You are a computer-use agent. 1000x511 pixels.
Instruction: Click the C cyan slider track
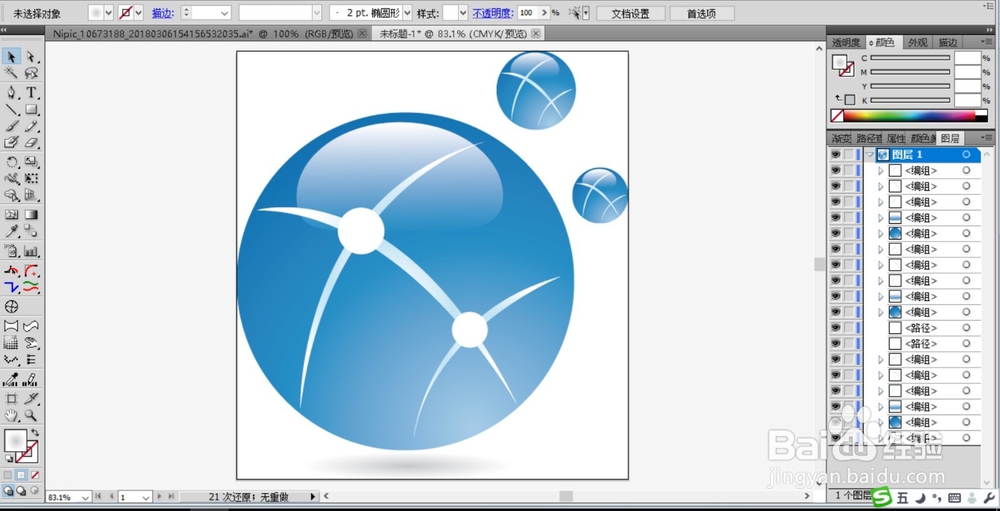pyautogui.click(x=910, y=57)
